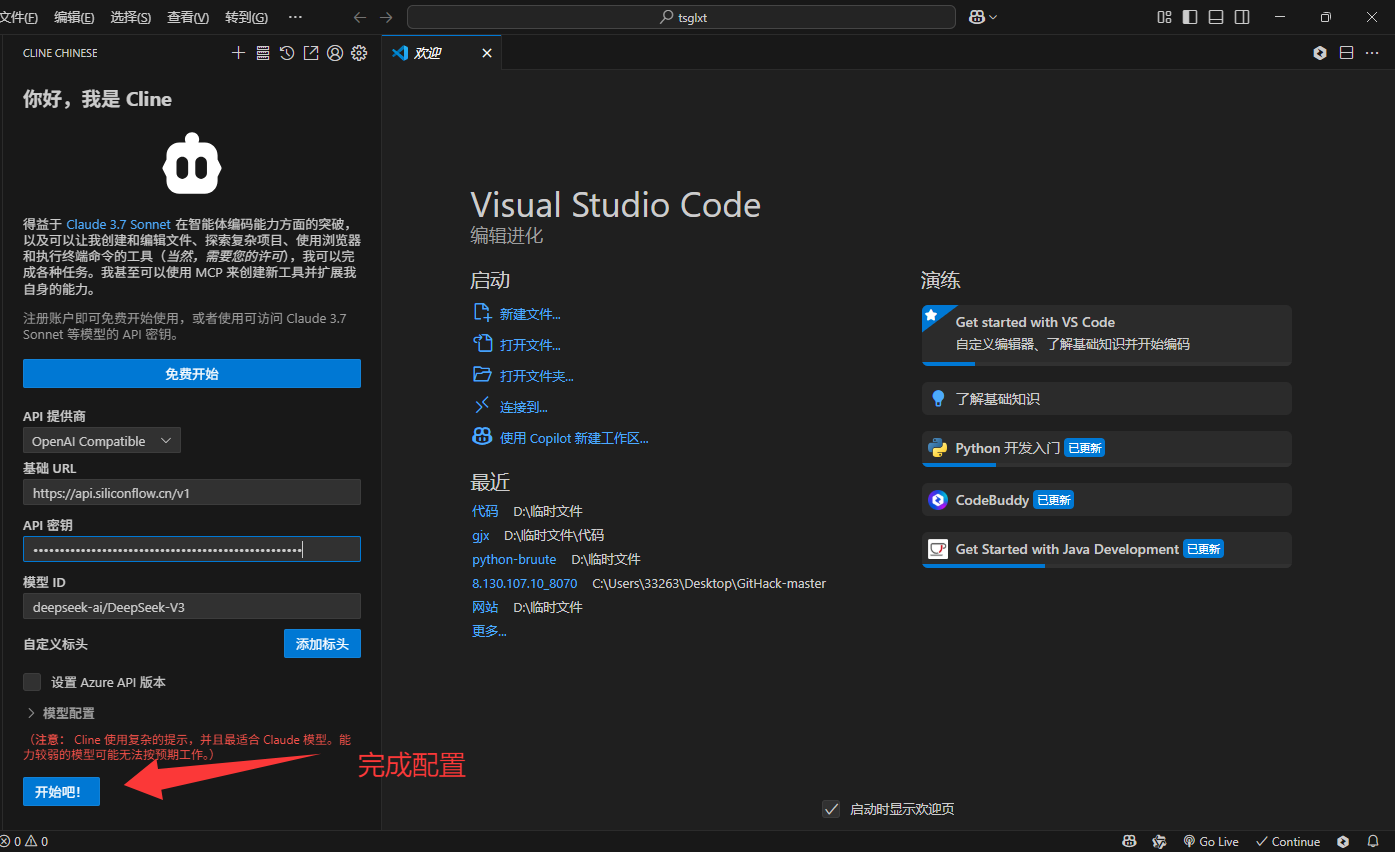The image size is (1395, 852).
Task: Click Go Live in the status bar
Action: (1211, 841)
